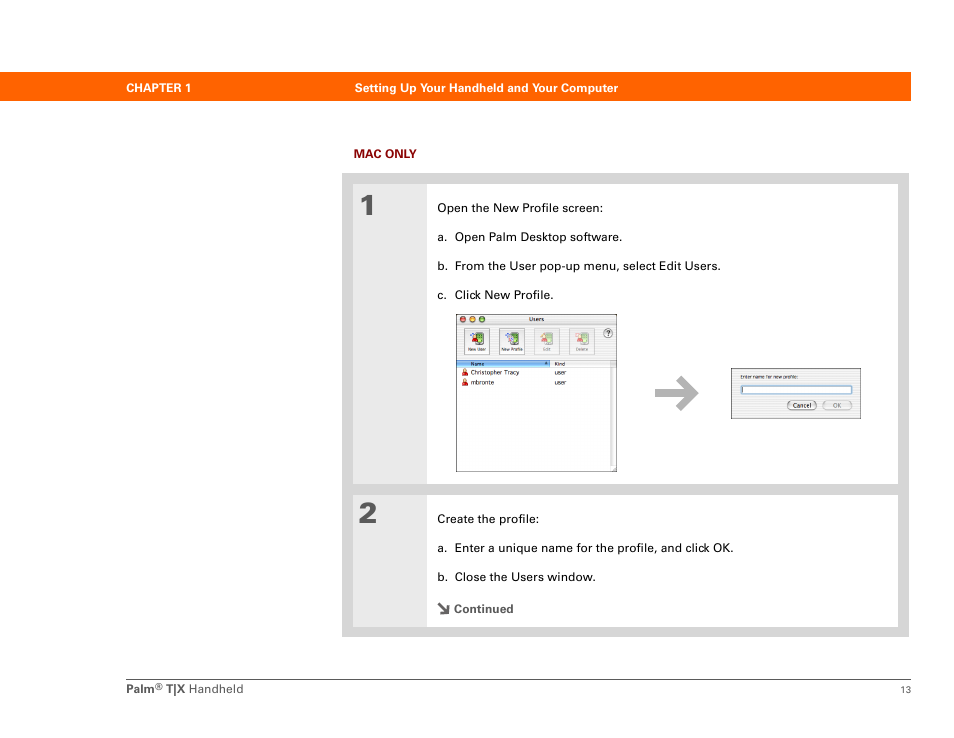Viewport: 954px width, 738px height.
Task: Open help with the question mark icon
Action: [x=608, y=333]
